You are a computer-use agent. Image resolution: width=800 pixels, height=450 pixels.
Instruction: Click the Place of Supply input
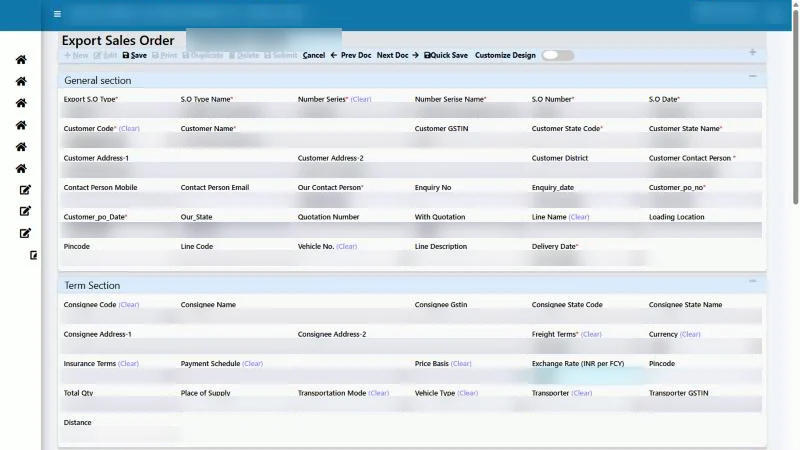tap(236, 405)
